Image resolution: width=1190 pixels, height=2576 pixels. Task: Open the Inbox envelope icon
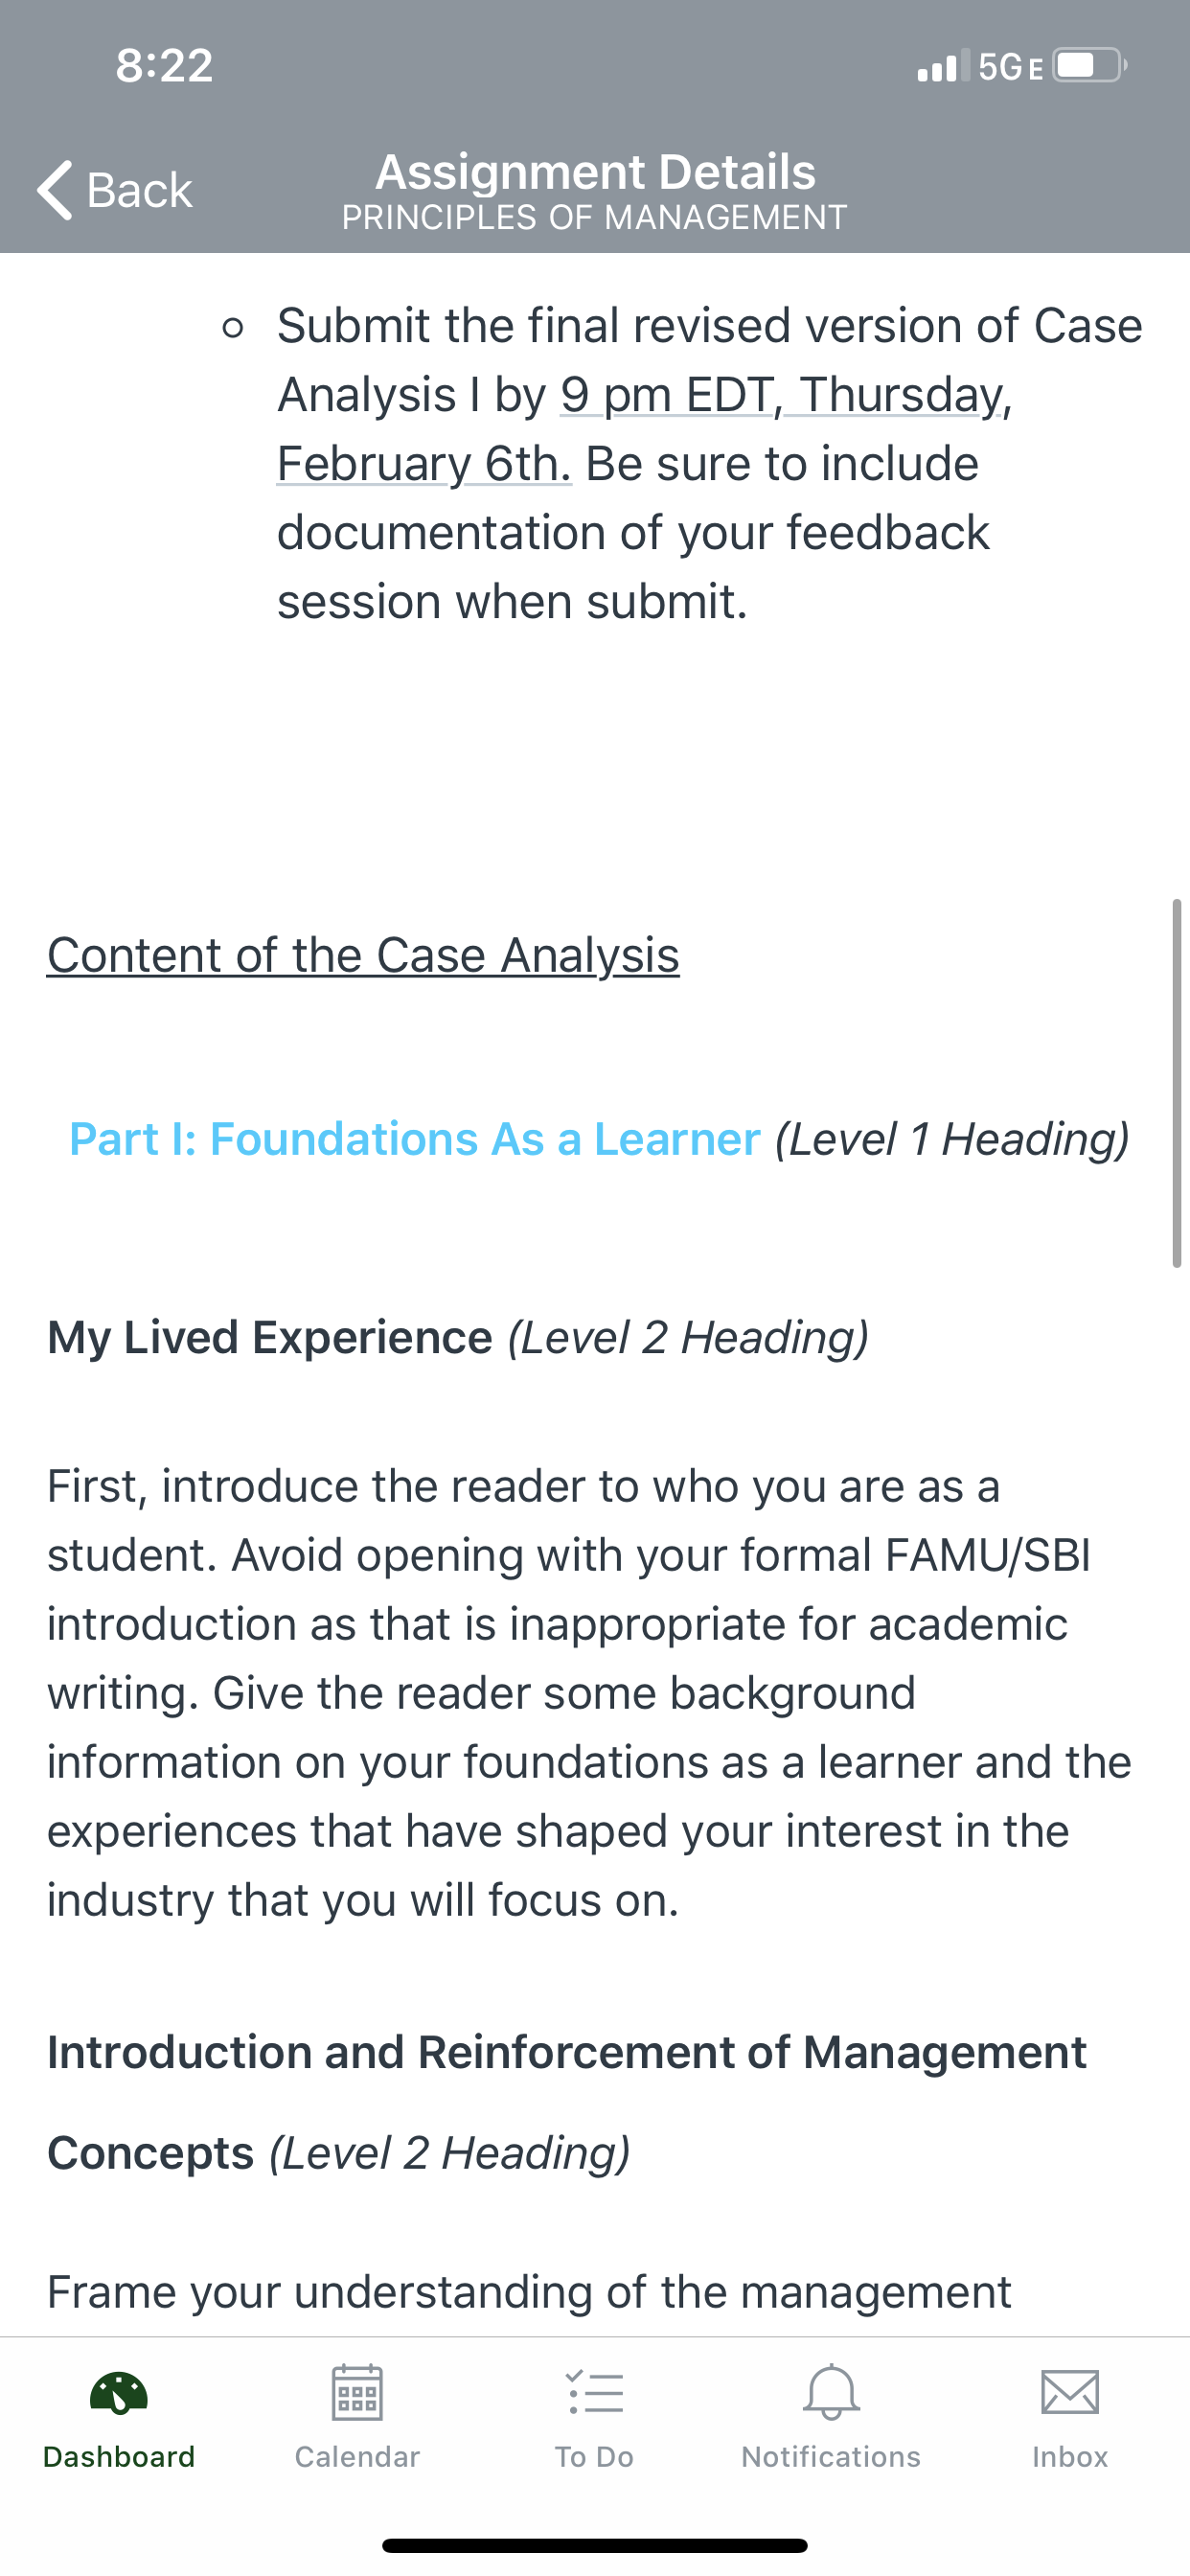(x=1070, y=2393)
